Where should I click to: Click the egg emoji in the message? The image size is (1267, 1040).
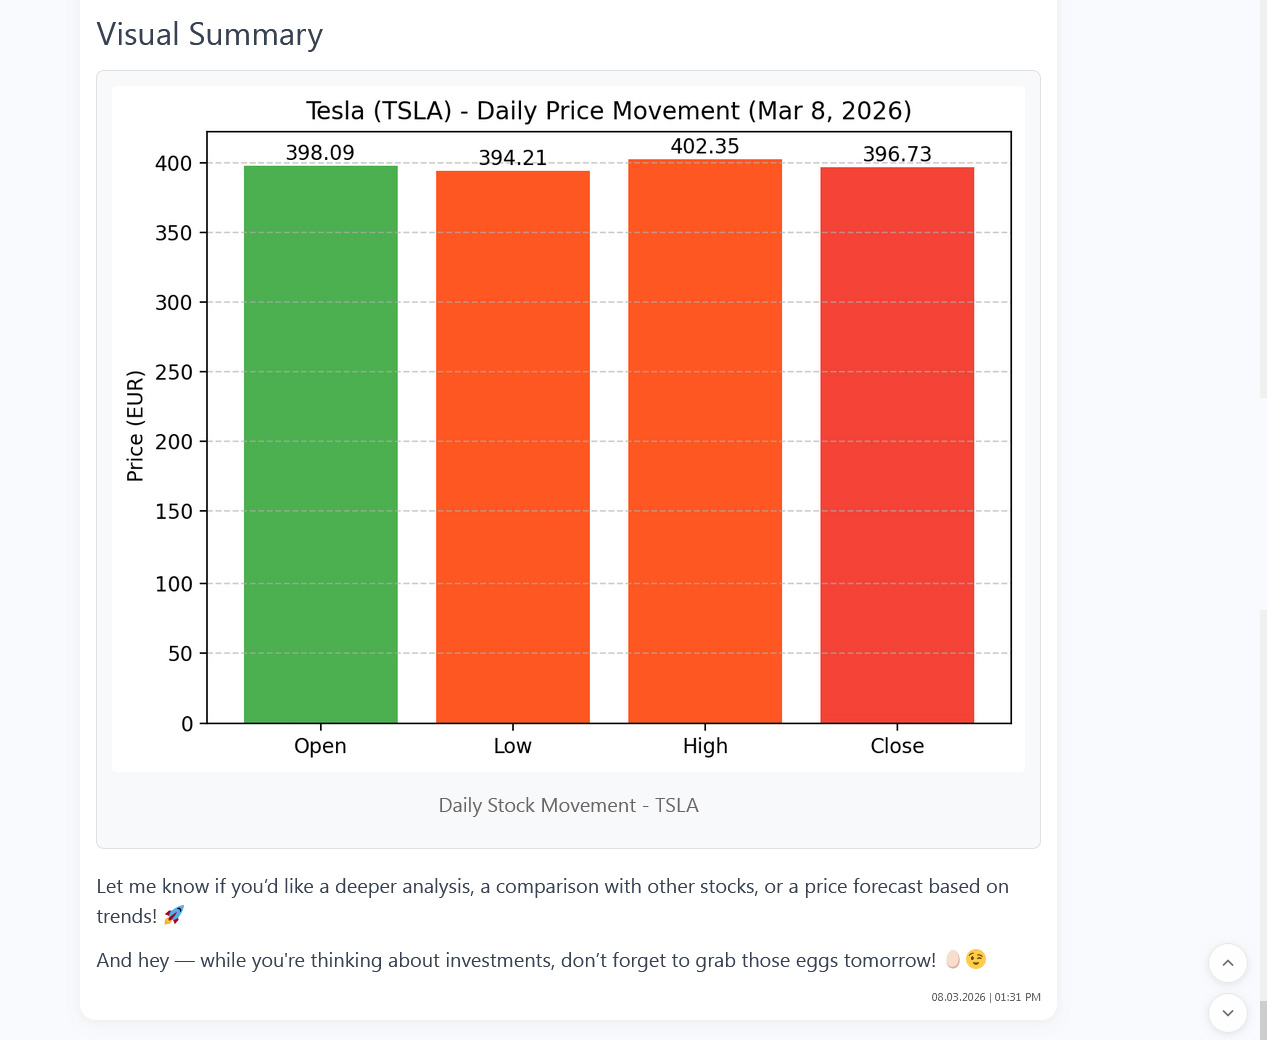click(x=953, y=960)
